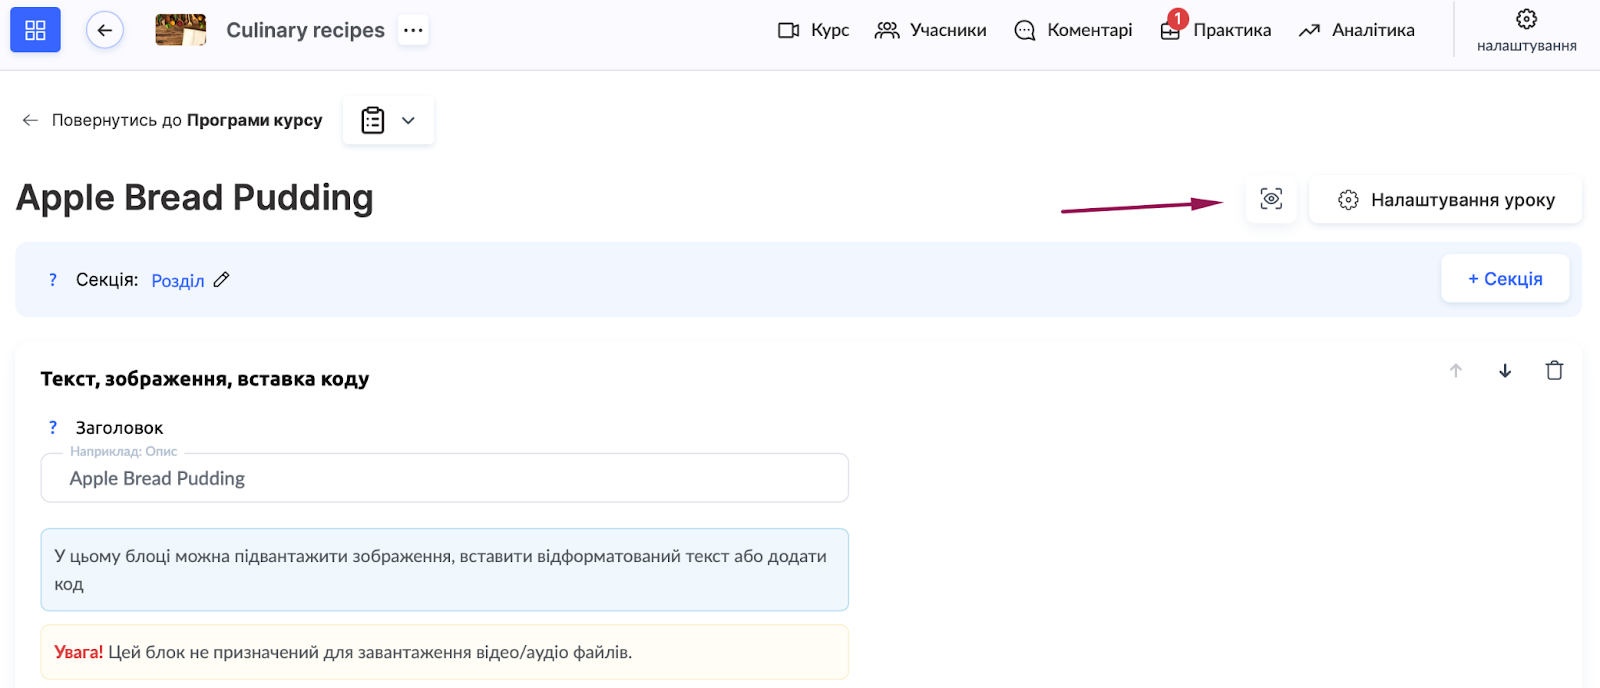Image resolution: width=1600 pixels, height=688 pixels.
Task: Go to the Практика tab
Action: click(1216, 30)
